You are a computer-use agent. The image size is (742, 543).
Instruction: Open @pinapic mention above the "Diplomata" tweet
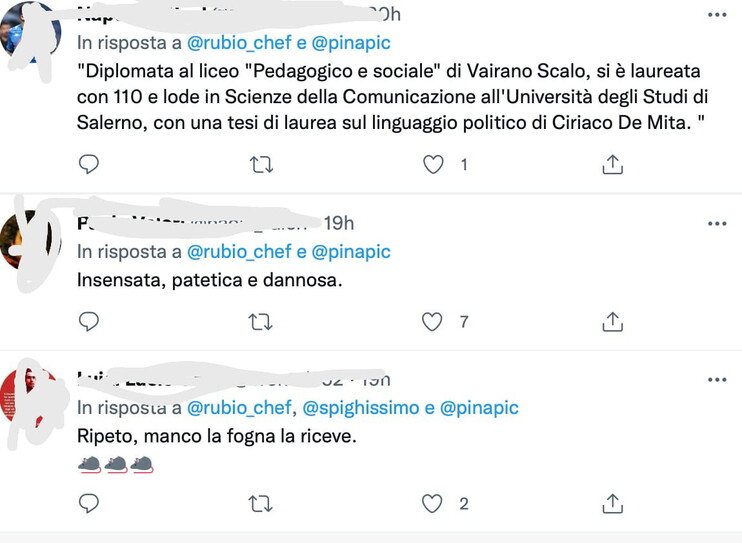[x=351, y=43]
